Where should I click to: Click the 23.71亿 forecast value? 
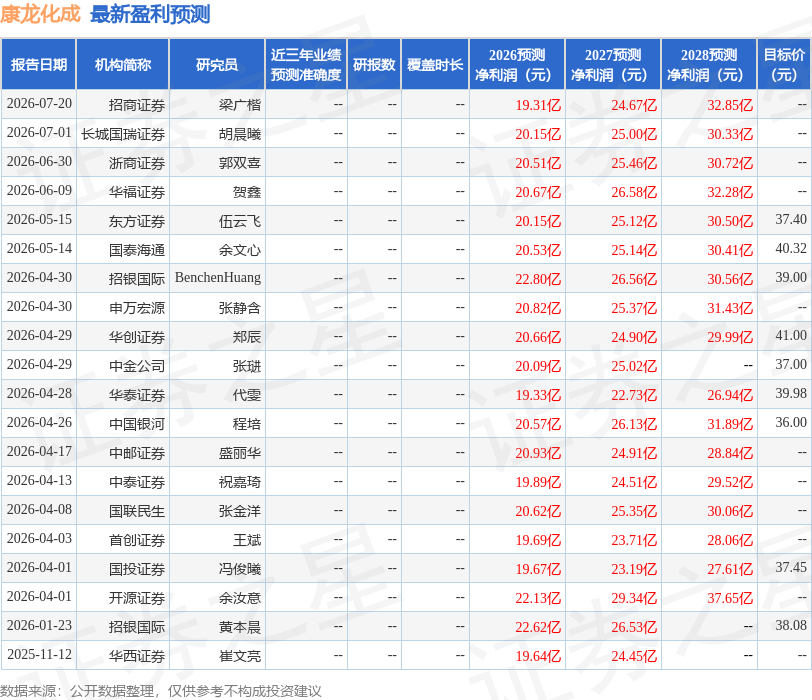pos(634,540)
